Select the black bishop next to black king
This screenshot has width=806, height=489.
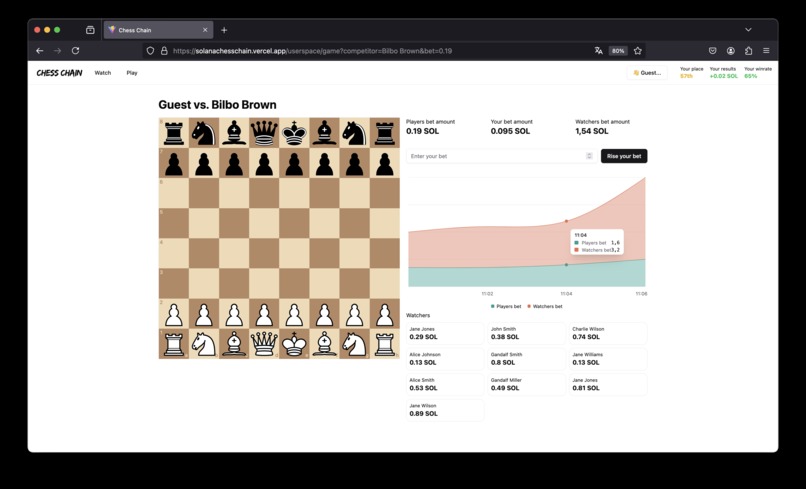point(324,133)
